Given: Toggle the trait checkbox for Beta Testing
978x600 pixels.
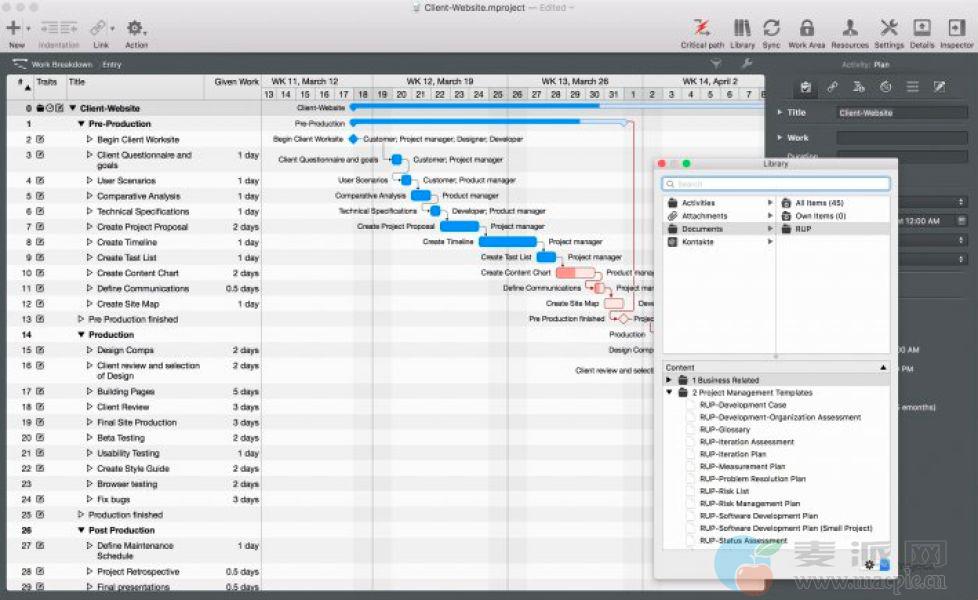Looking at the screenshot, I should (40, 438).
